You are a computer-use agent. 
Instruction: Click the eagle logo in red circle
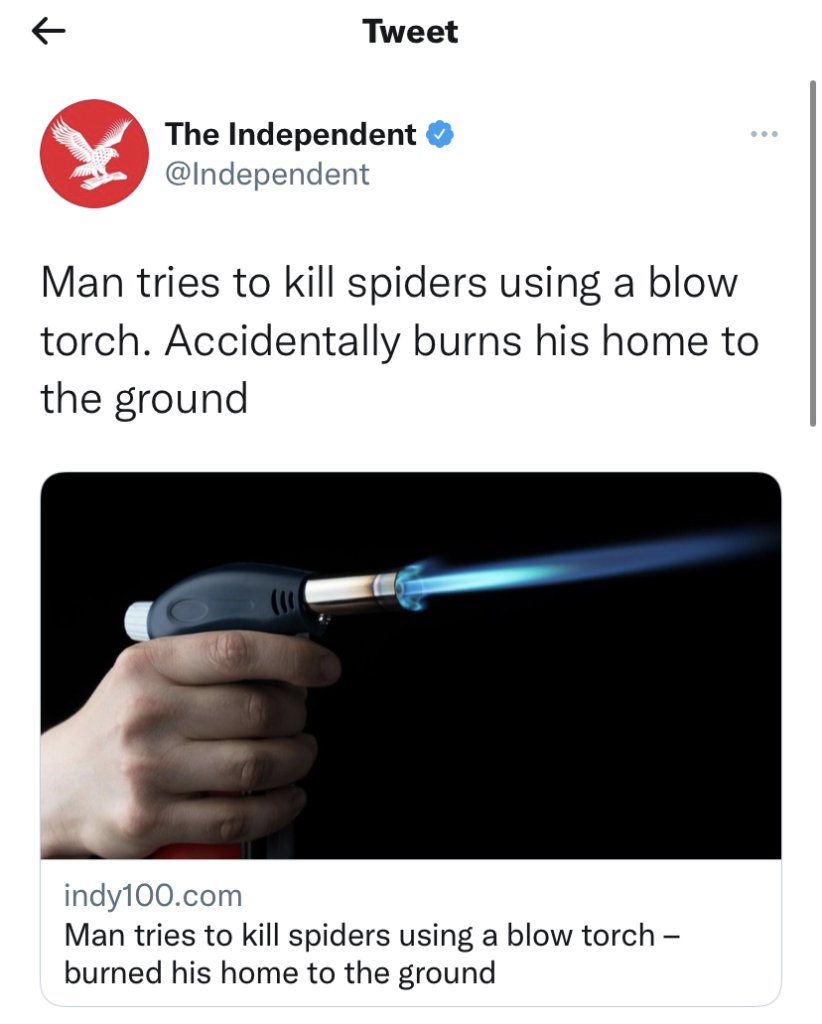click(x=95, y=153)
